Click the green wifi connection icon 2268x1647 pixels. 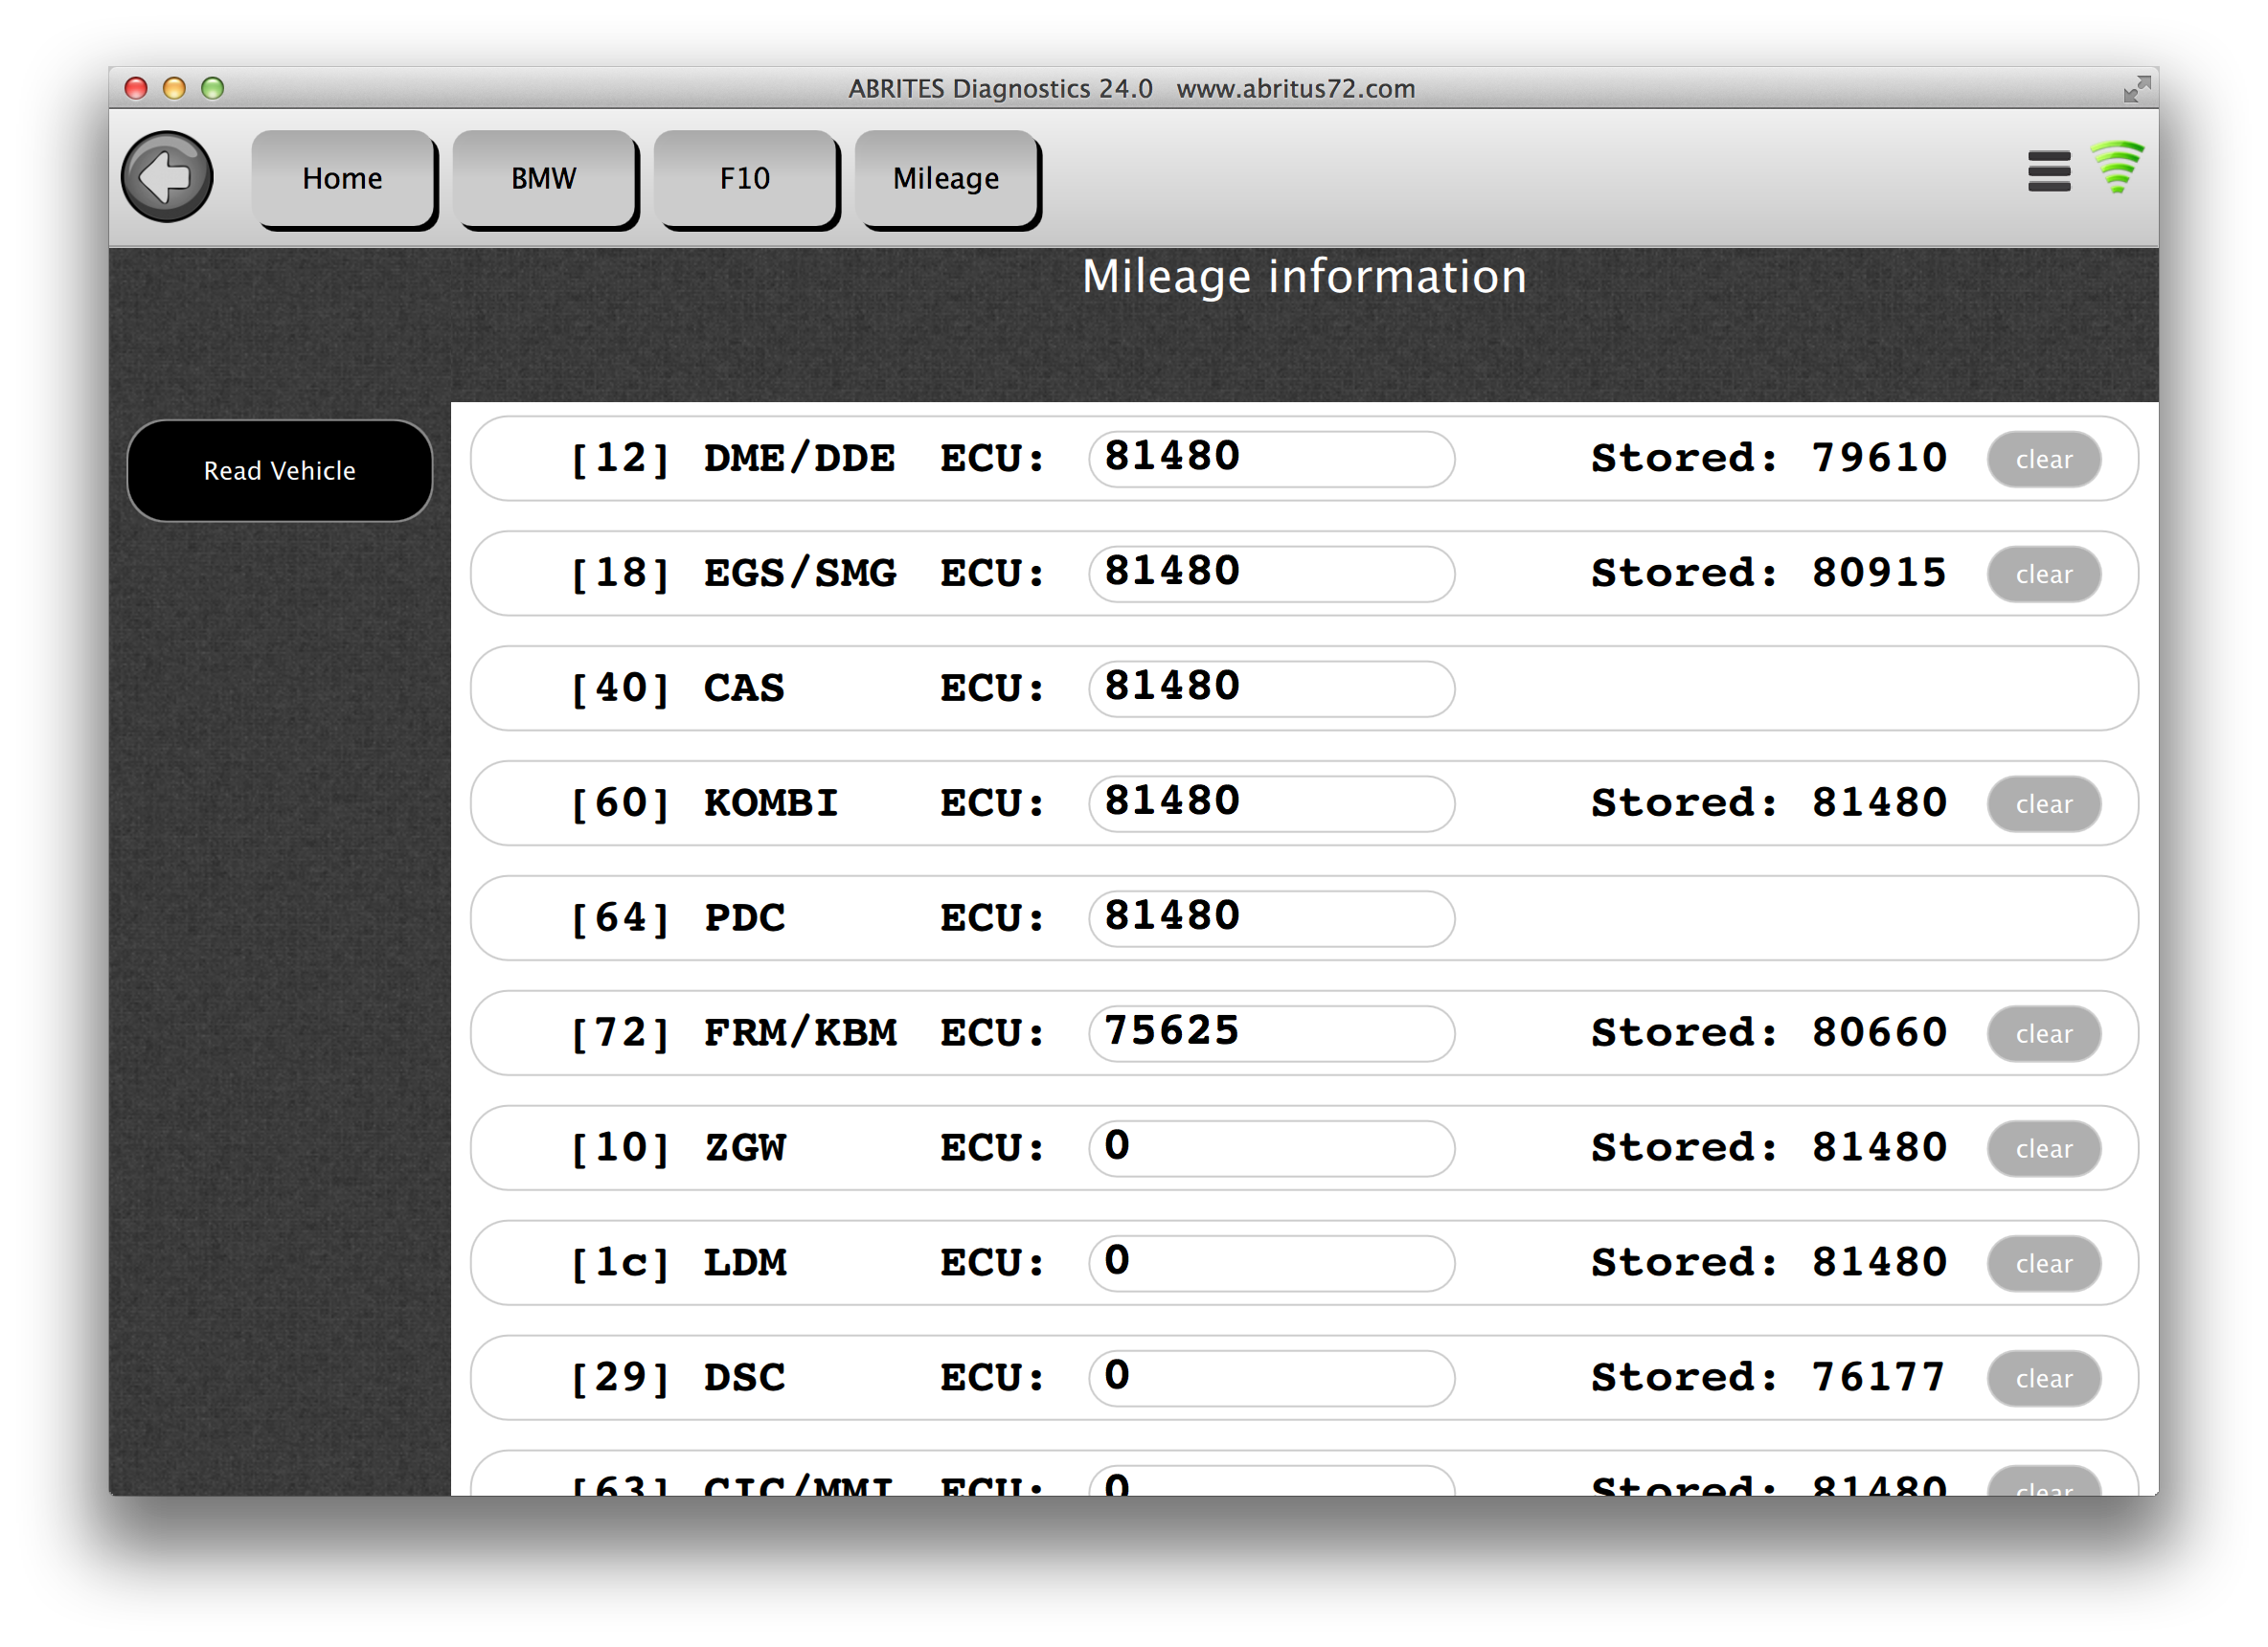coord(2117,167)
